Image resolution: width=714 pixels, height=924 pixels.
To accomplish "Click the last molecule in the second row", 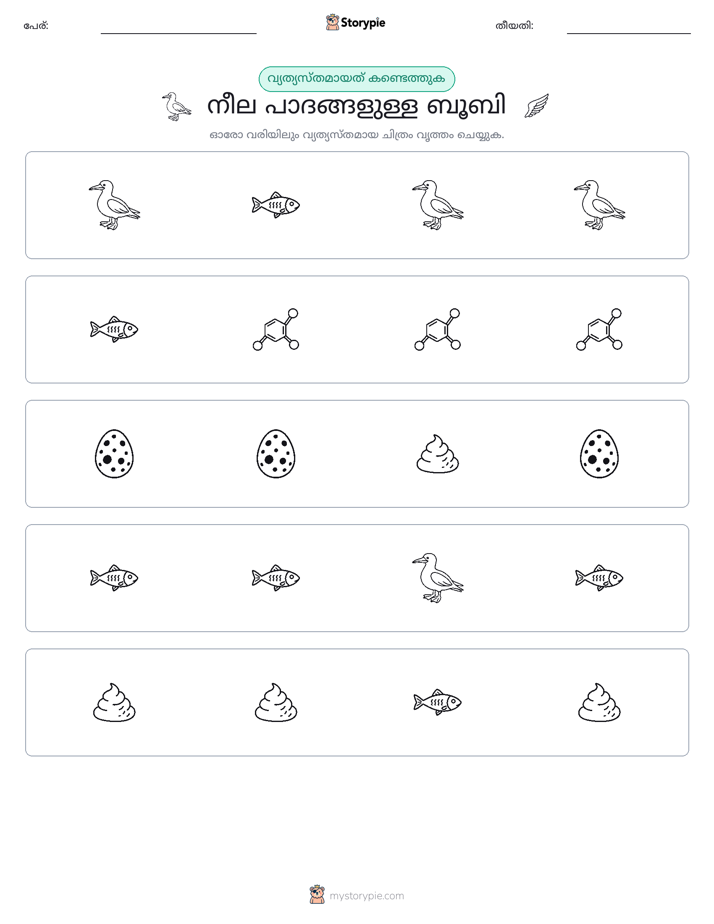I will pyautogui.click(x=599, y=329).
